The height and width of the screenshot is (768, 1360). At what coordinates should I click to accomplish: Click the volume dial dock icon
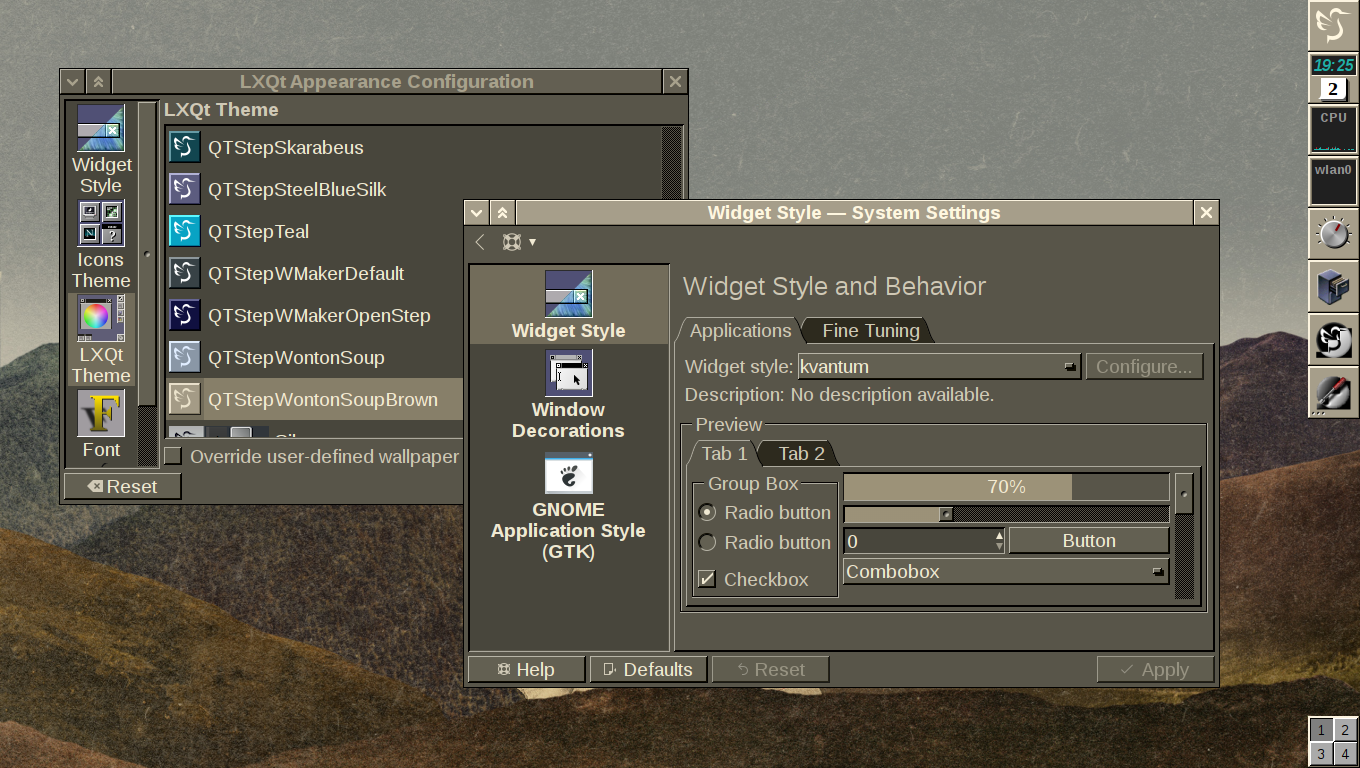point(1333,234)
